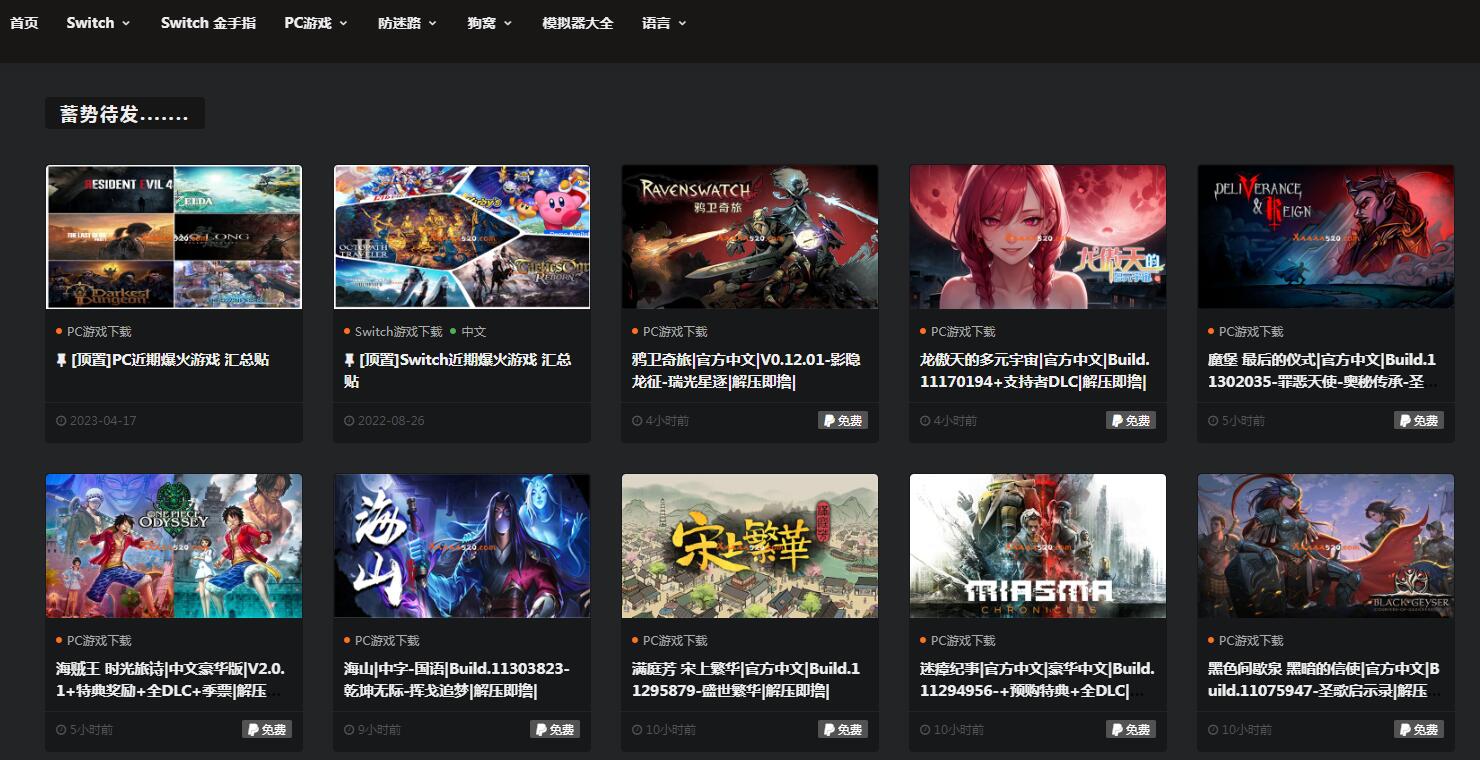Expand the 狗窝 dropdown chevron
The image size is (1480, 760).
[x=508, y=23]
